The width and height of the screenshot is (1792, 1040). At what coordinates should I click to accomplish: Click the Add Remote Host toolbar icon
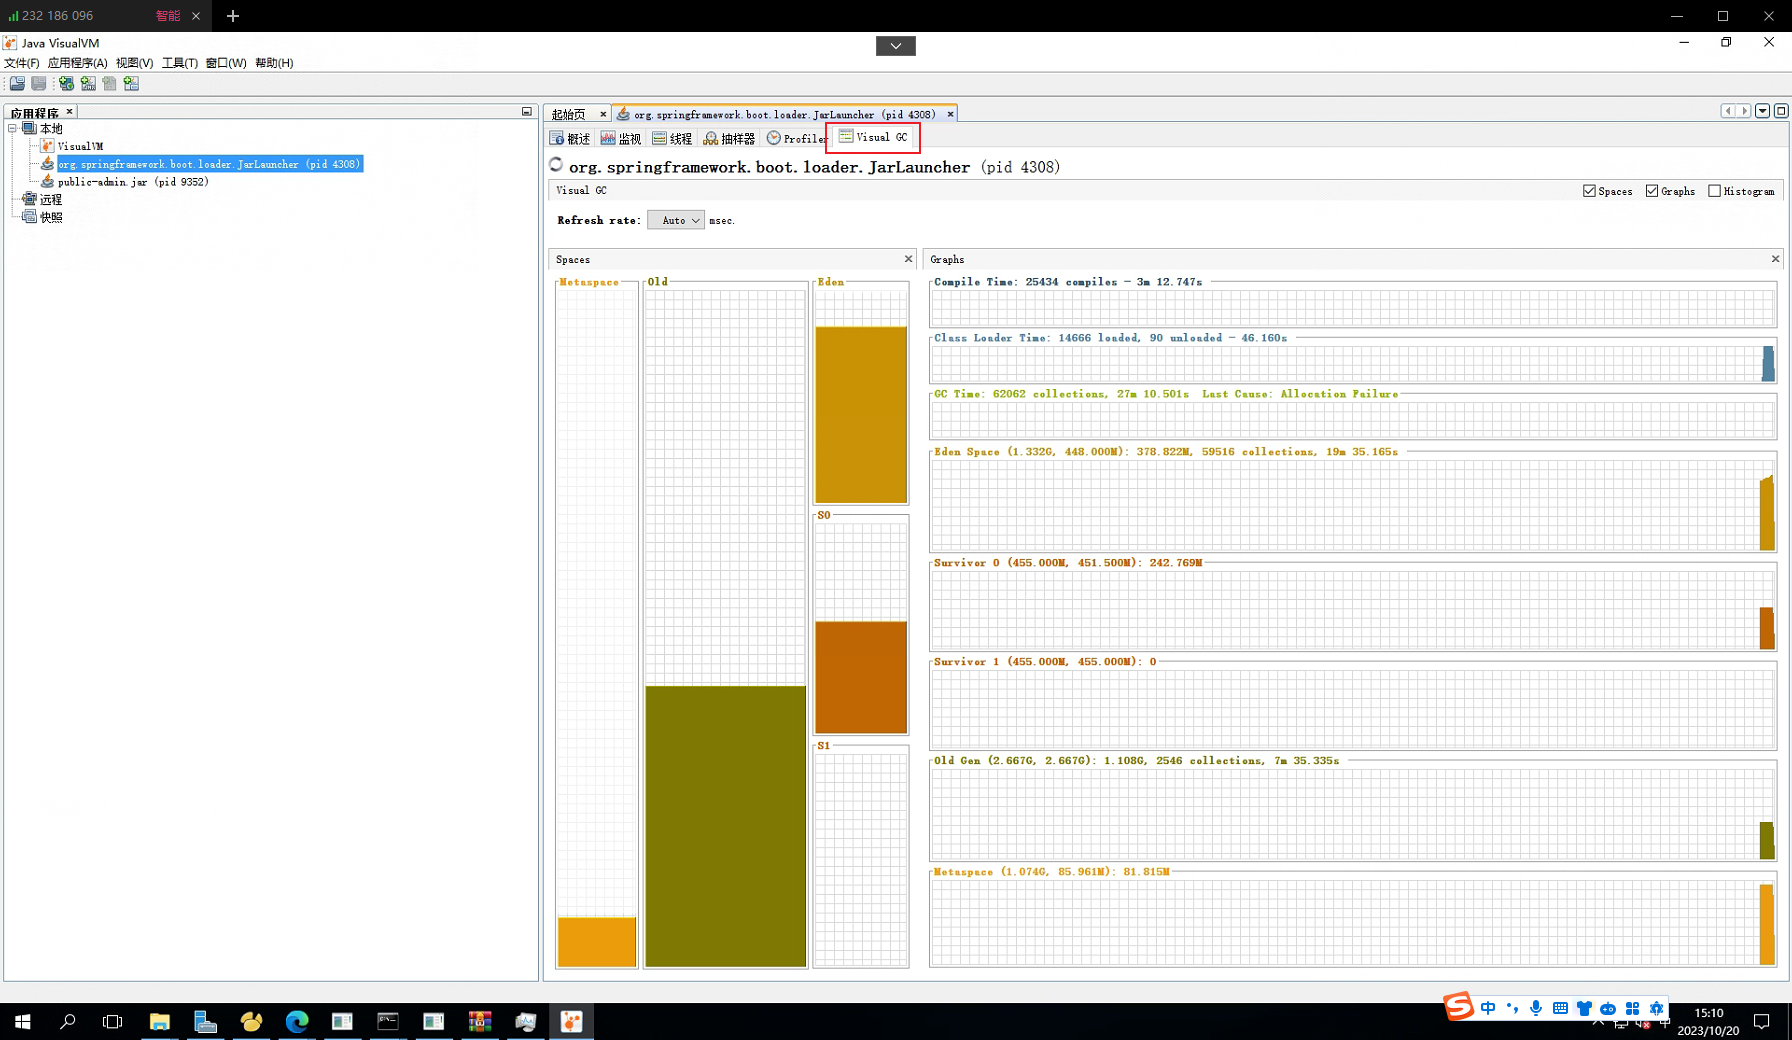click(x=66, y=84)
